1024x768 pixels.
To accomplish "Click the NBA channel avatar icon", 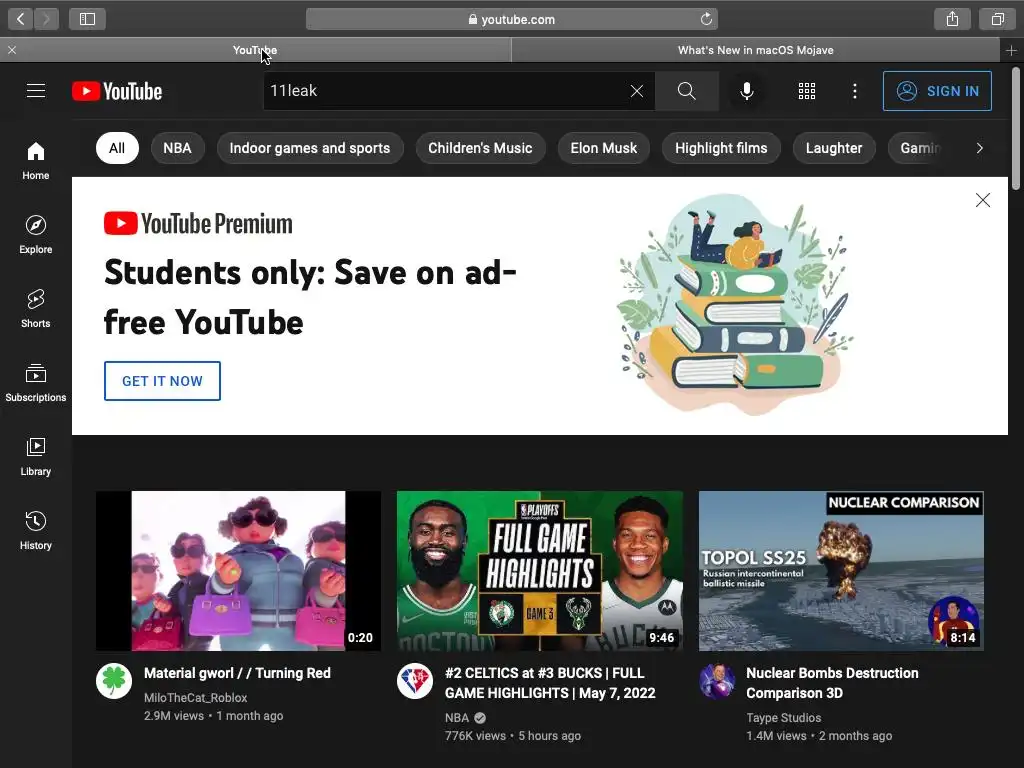I will 415,681.
